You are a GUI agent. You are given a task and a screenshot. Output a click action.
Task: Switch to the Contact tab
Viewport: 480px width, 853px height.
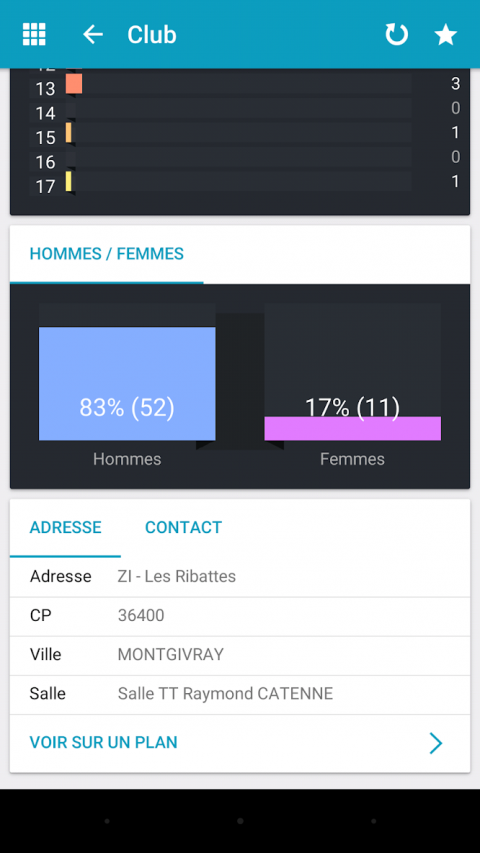[x=183, y=527]
